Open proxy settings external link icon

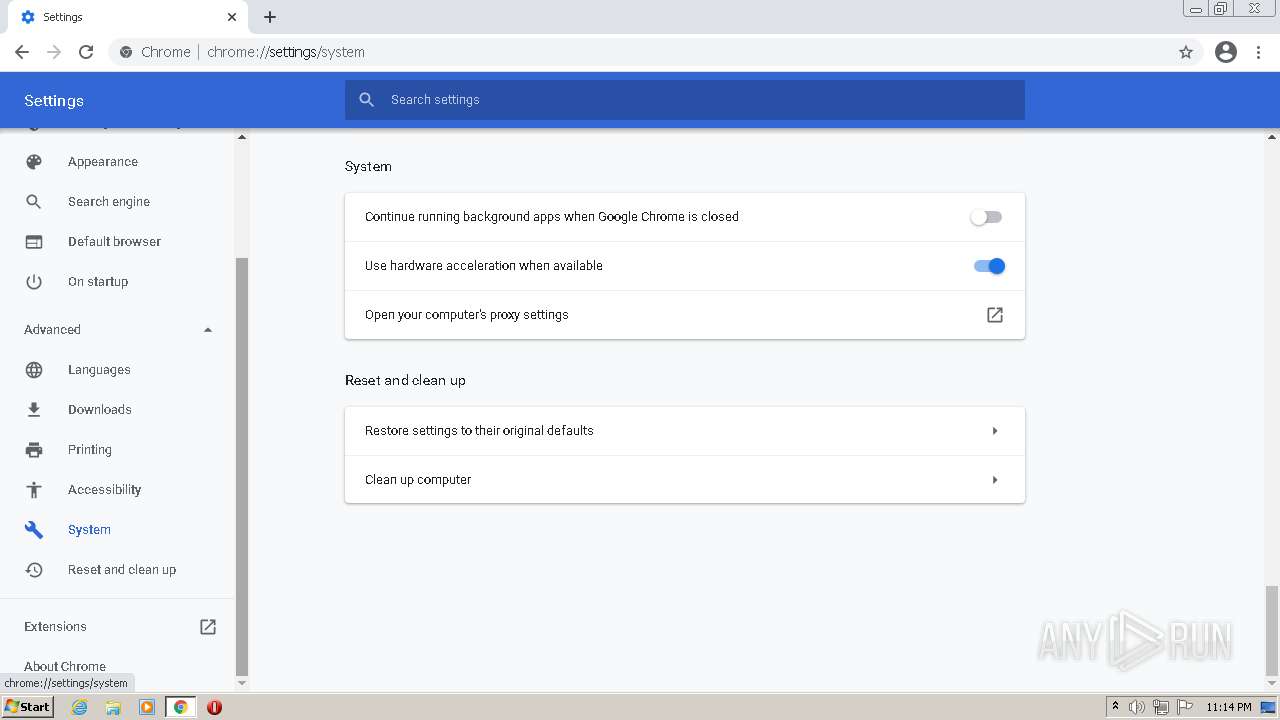tap(995, 315)
